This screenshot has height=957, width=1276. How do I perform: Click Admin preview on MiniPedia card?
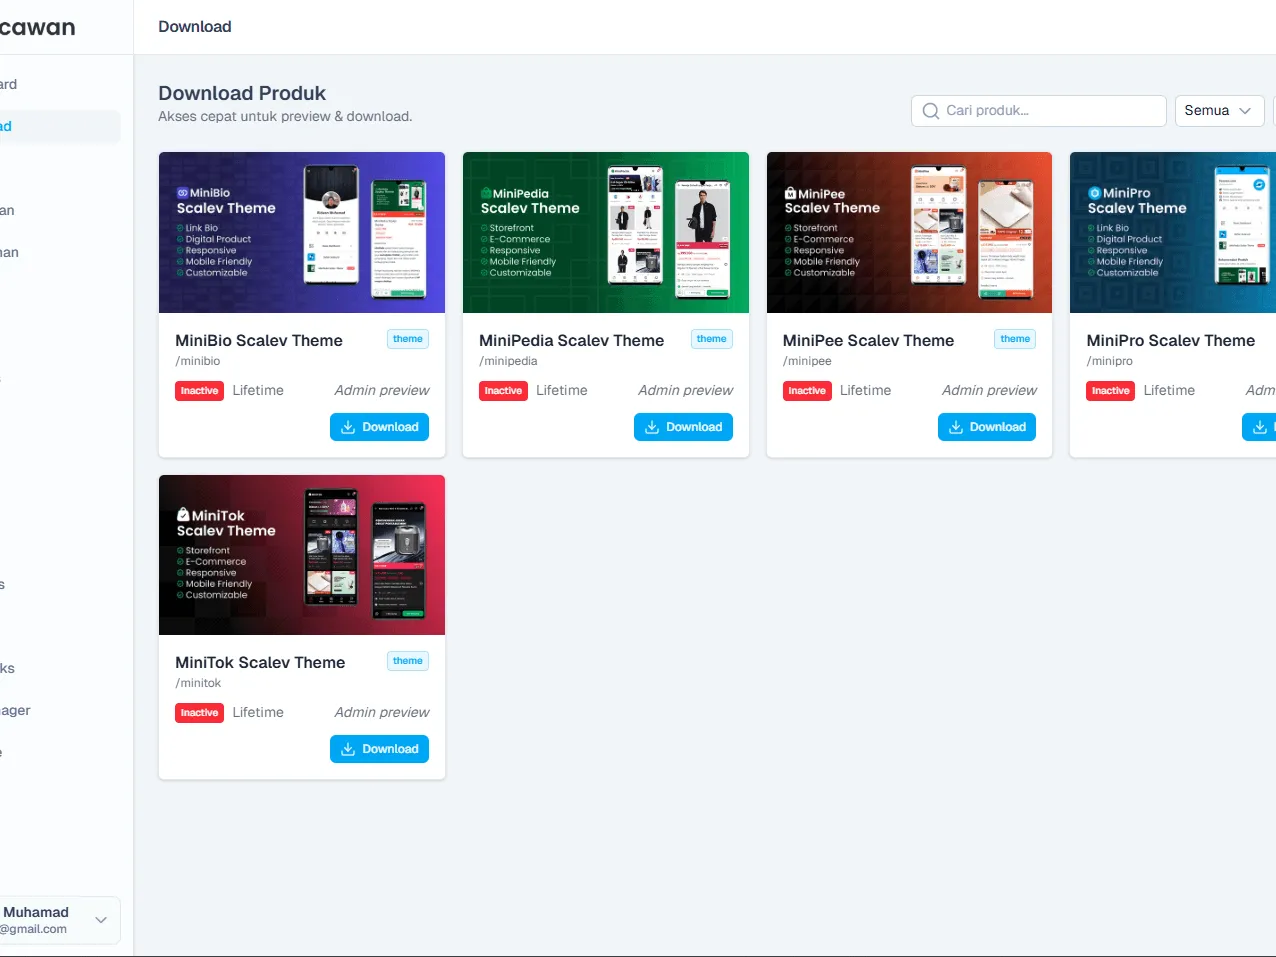tap(686, 391)
